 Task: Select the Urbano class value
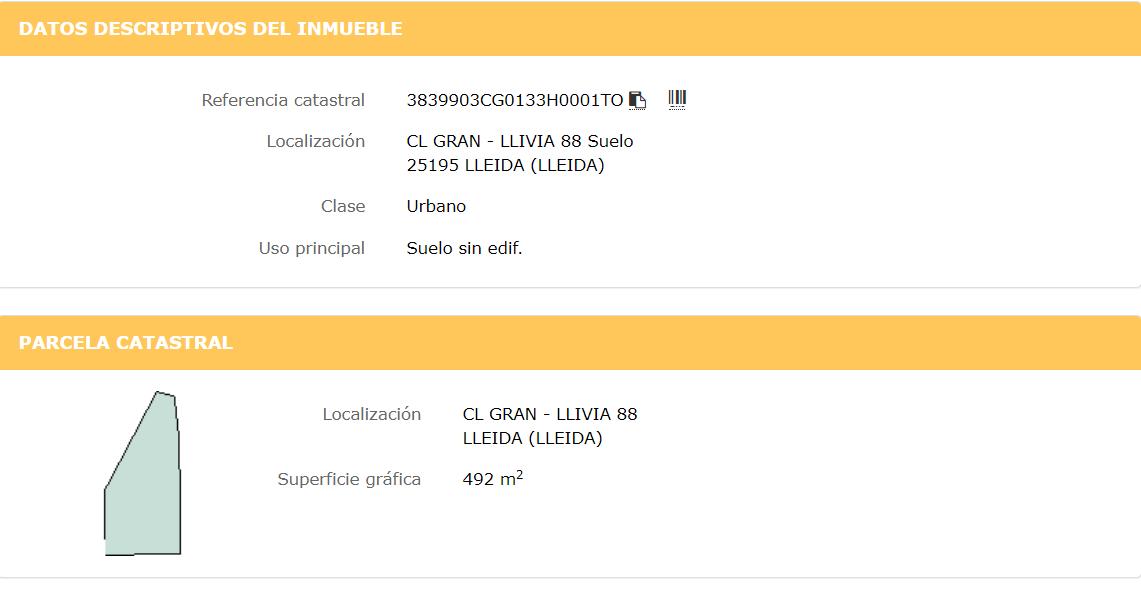pos(436,207)
